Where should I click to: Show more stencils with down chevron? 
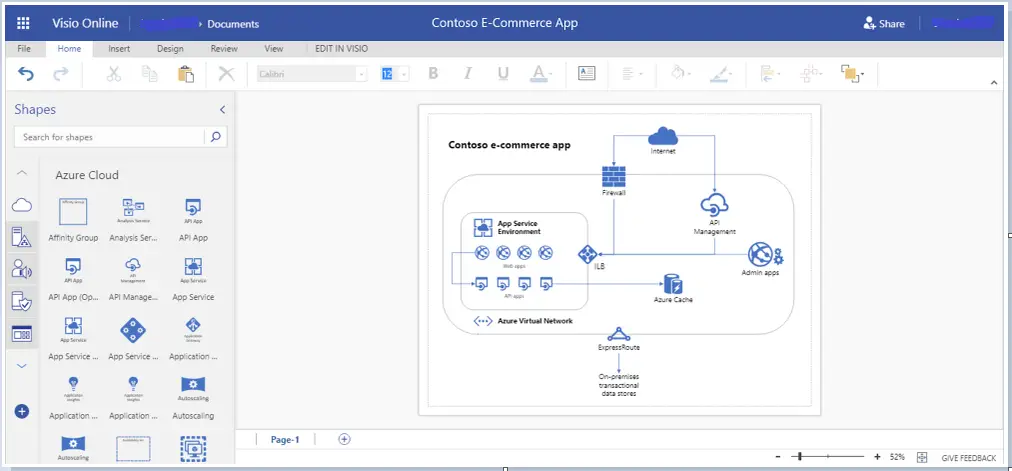point(22,366)
